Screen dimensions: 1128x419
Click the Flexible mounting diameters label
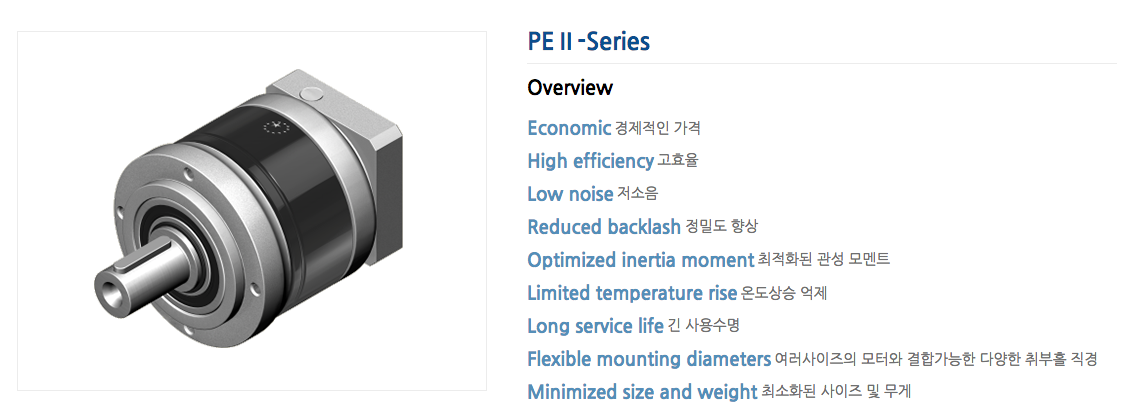pos(649,359)
